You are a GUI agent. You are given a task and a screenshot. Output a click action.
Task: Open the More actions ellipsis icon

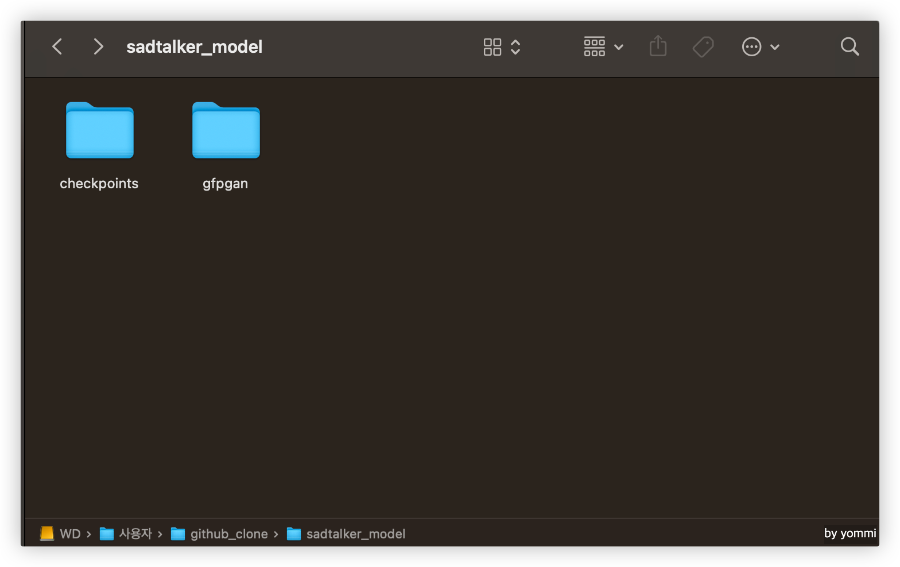(751, 46)
